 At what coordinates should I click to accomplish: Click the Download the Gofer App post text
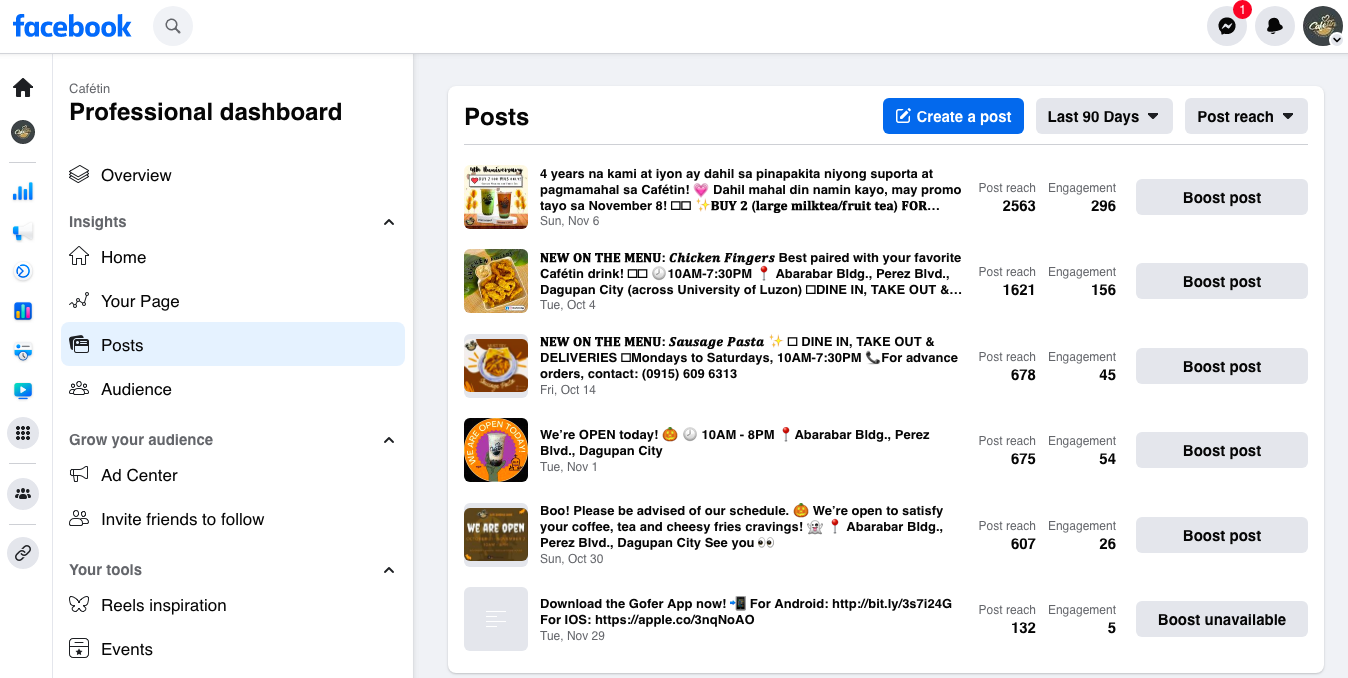coord(746,611)
